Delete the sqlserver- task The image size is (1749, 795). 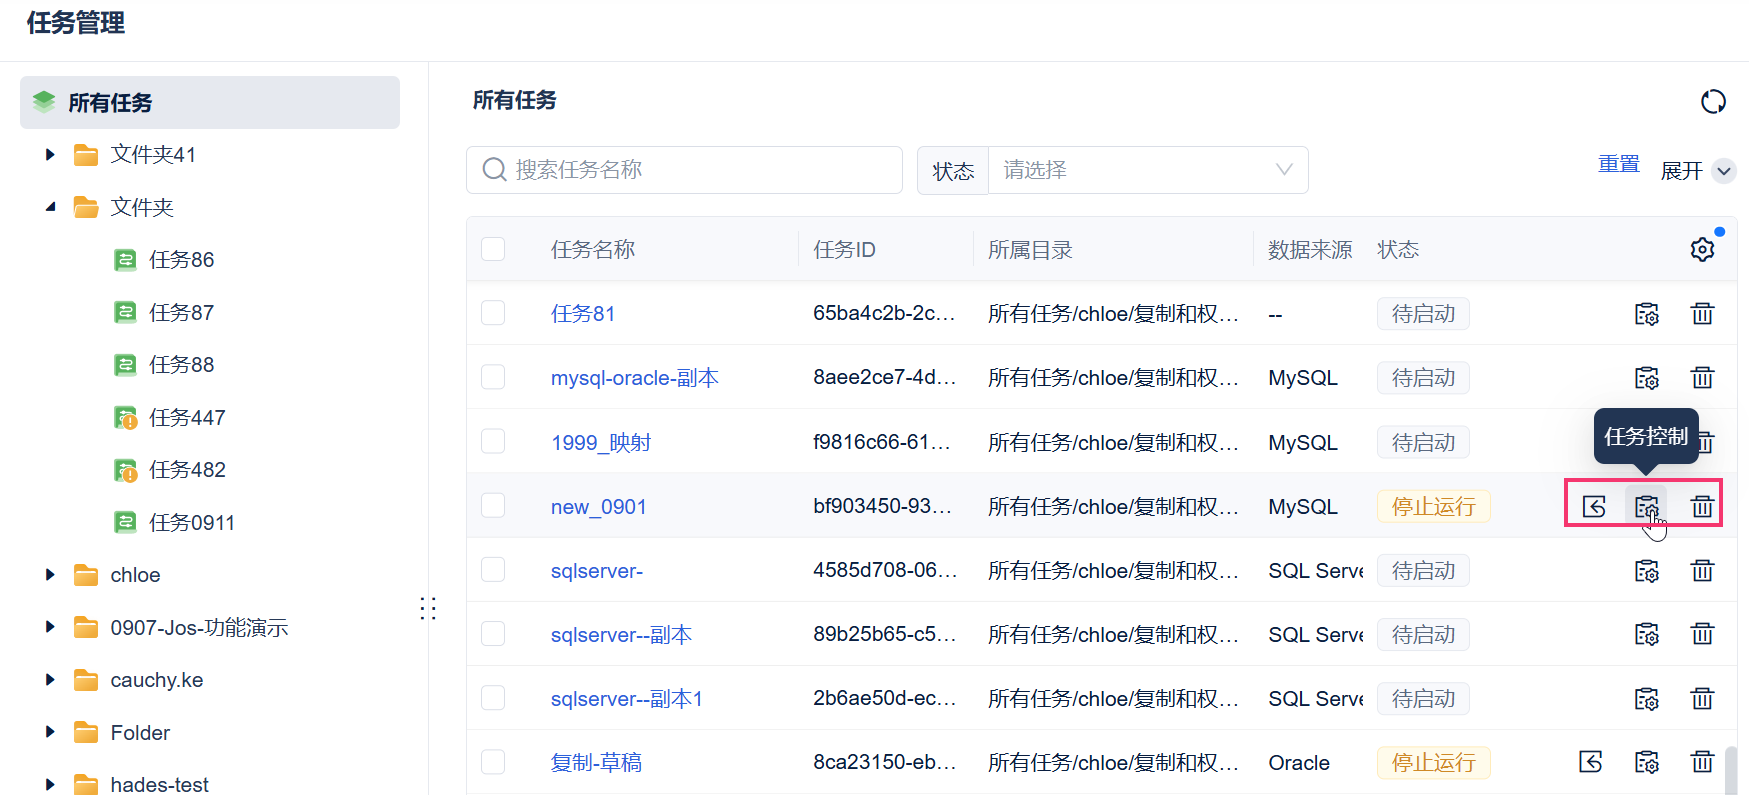tap(1702, 571)
